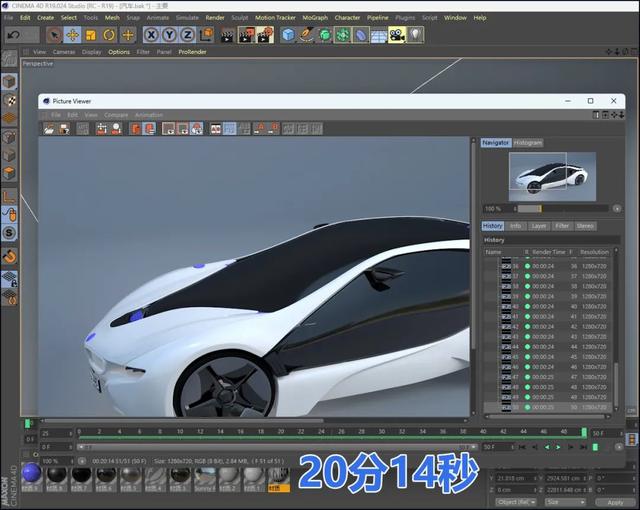Click the Enable Axis L-shaped icon
Image resolution: width=640 pixels, height=510 pixels.
pyautogui.click(x=9, y=197)
